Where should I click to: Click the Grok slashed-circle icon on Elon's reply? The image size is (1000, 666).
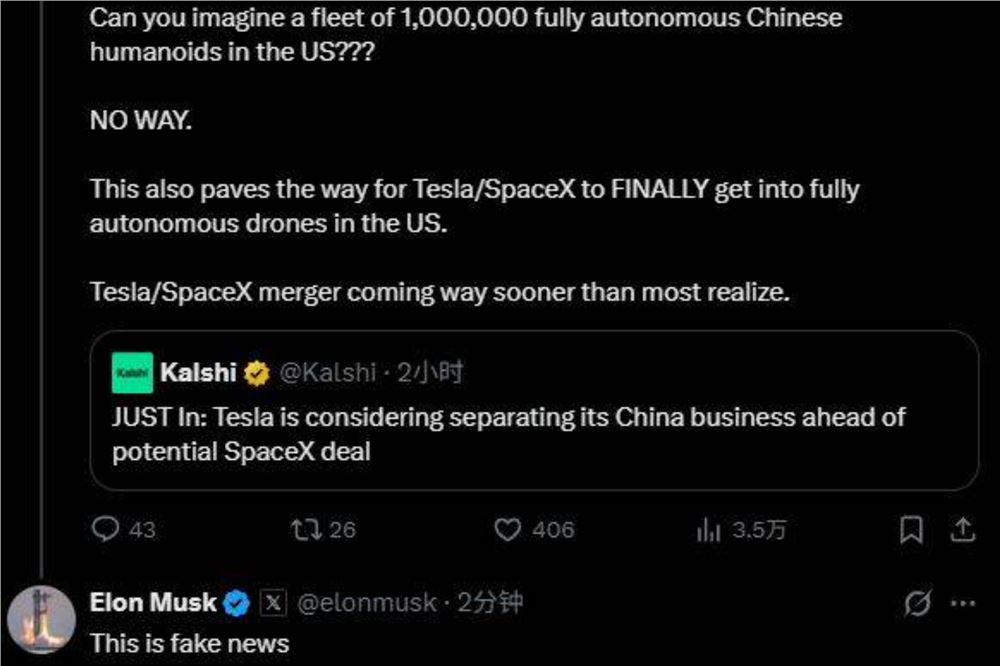(917, 602)
